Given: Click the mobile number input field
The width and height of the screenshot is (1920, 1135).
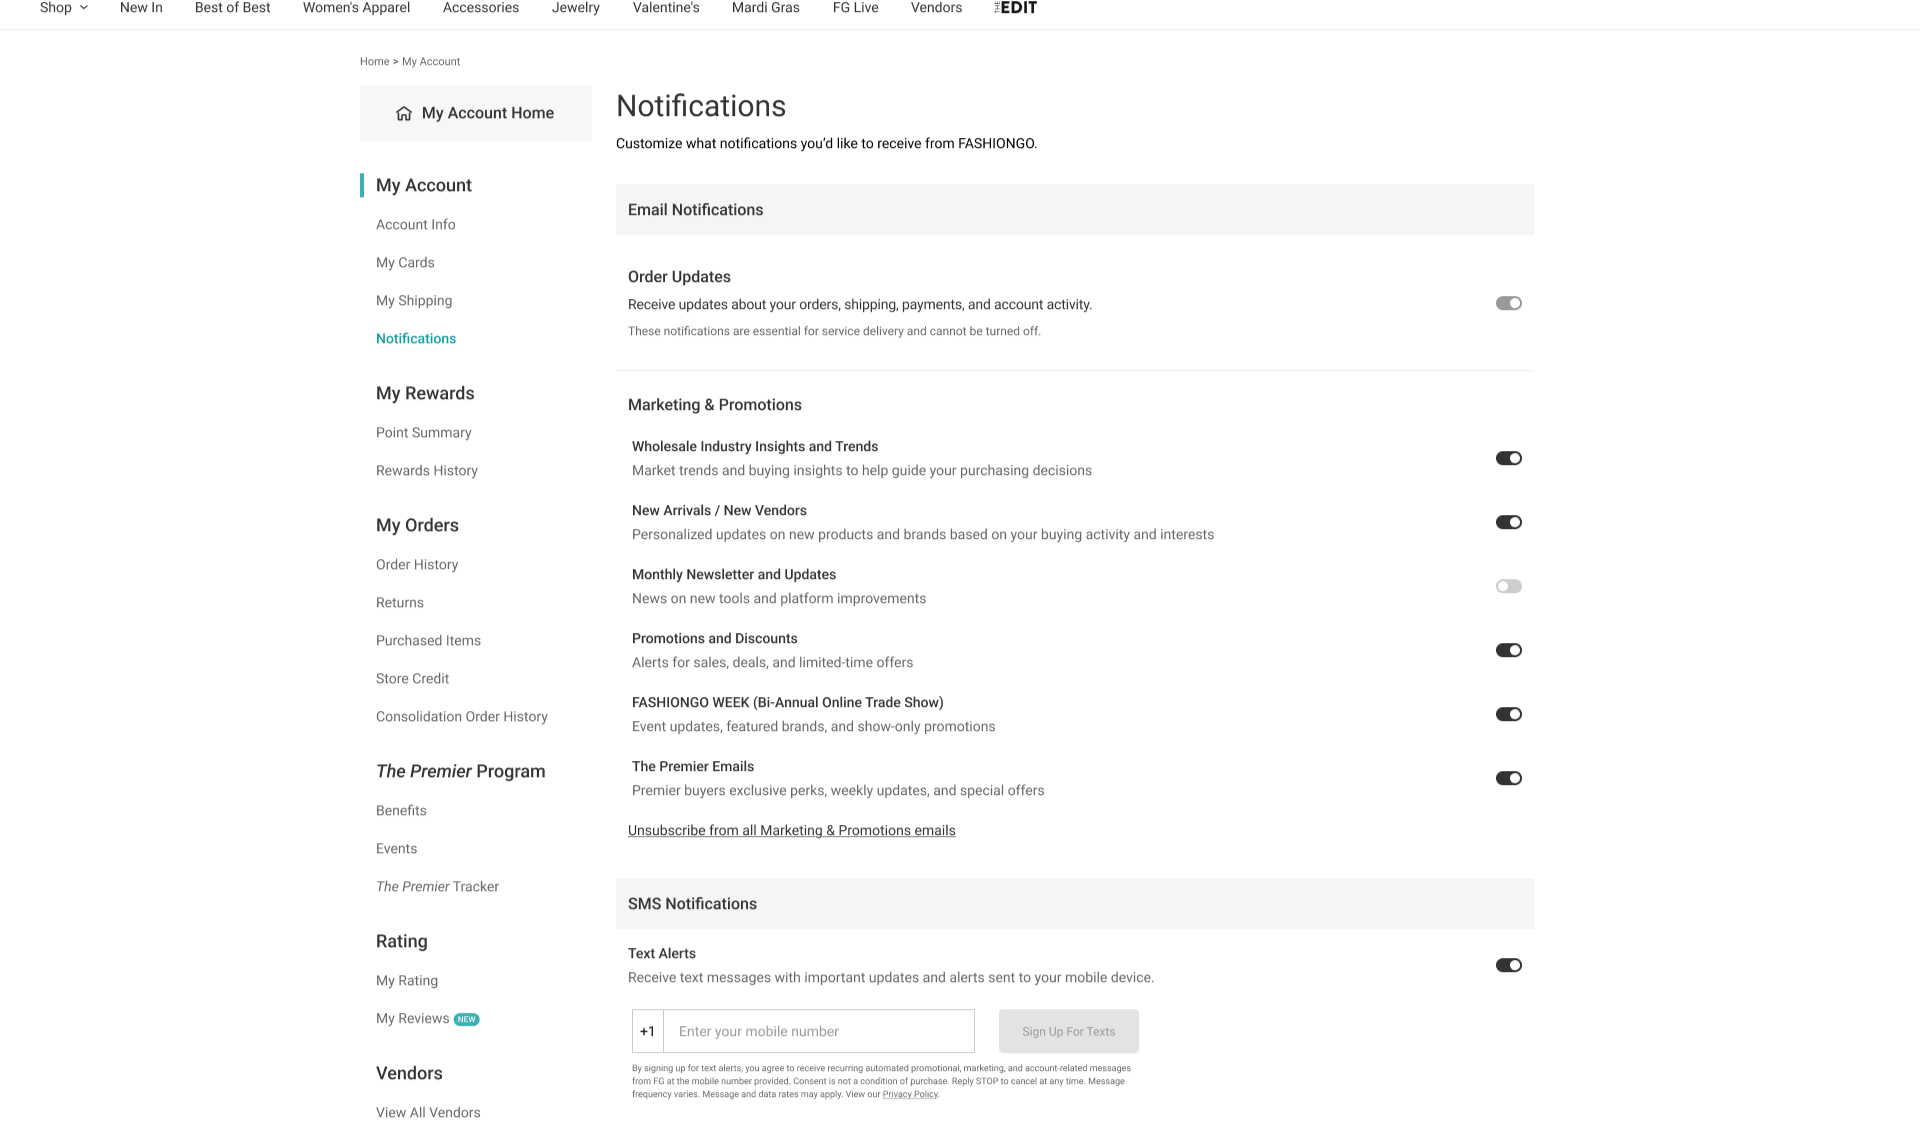Looking at the screenshot, I should 818,1031.
